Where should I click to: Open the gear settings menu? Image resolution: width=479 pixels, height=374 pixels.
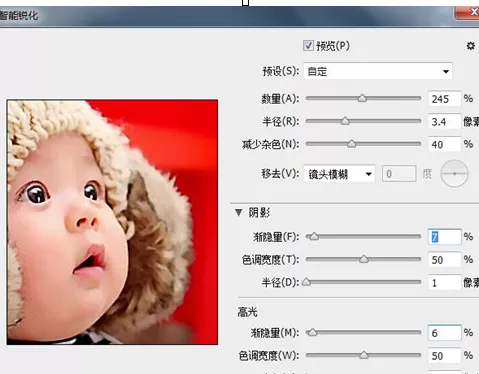(470, 46)
